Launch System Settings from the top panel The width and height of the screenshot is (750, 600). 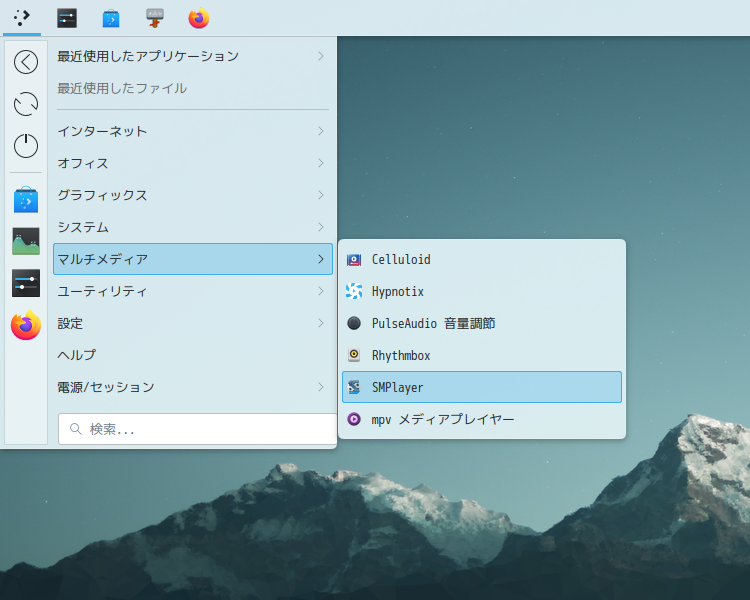click(x=67, y=18)
